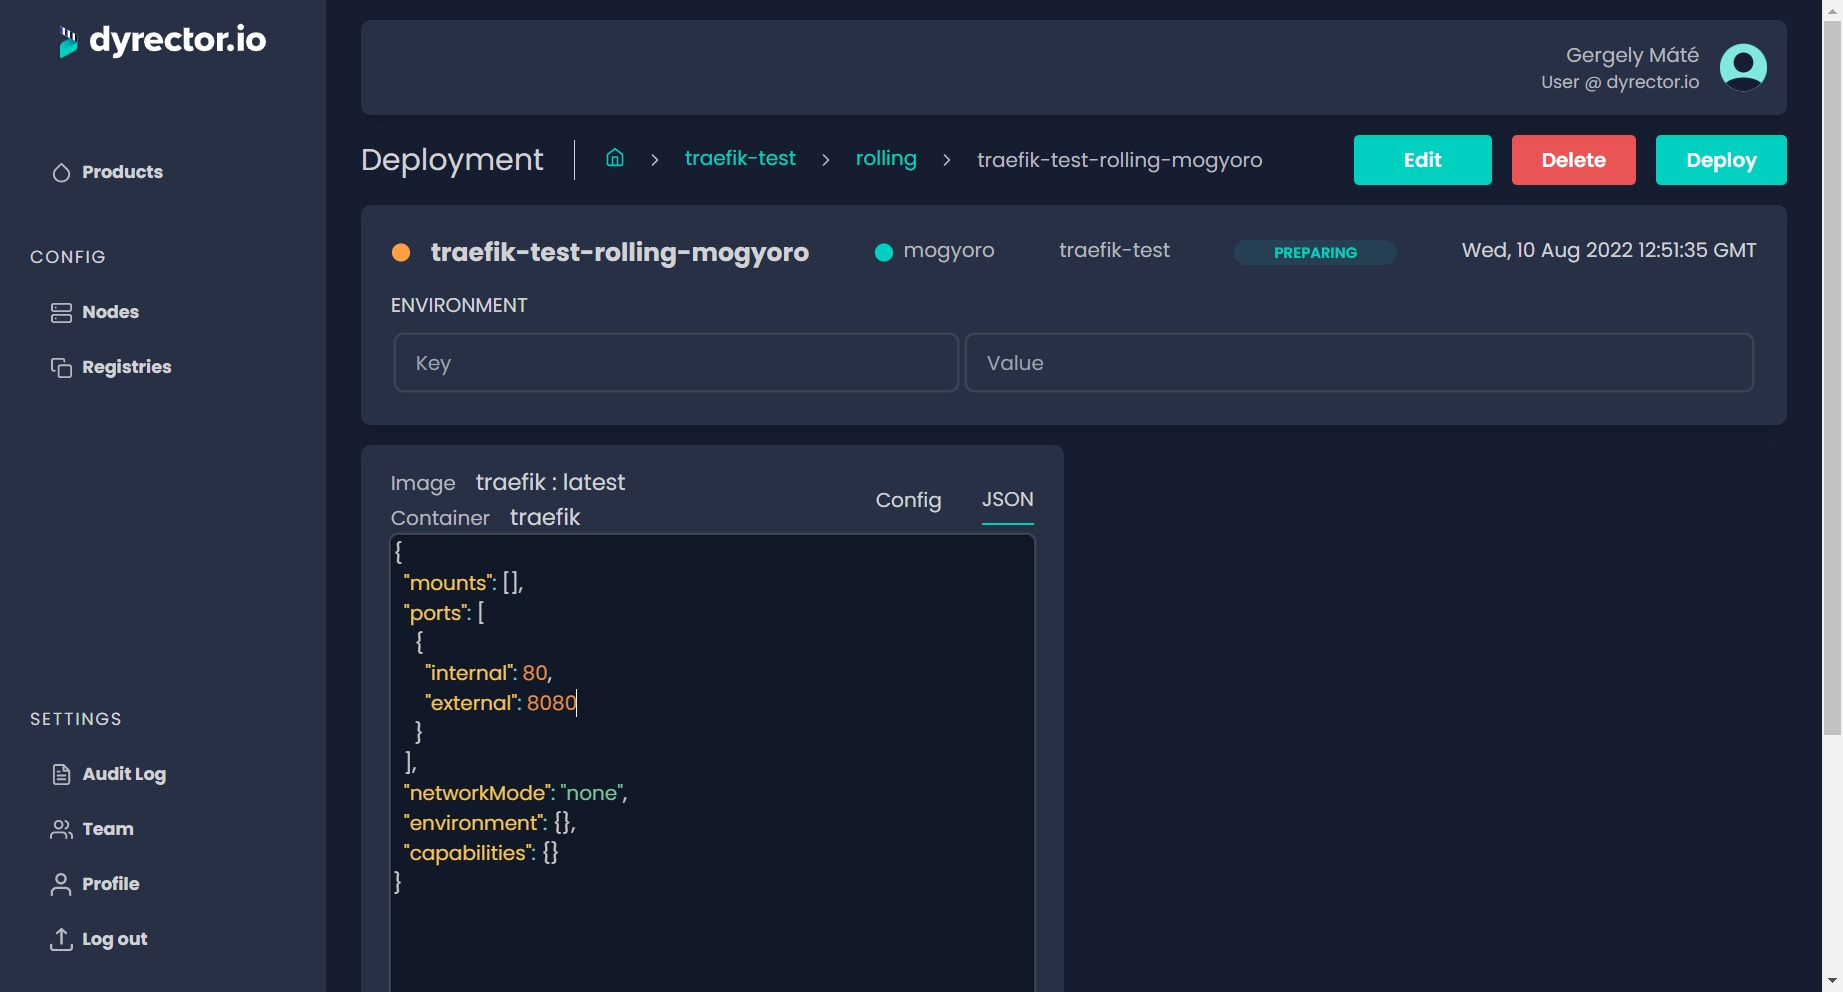Click the "internal": 80 line
The width and height of the screenshot is (1843, 992).
[x=488, y=673]
